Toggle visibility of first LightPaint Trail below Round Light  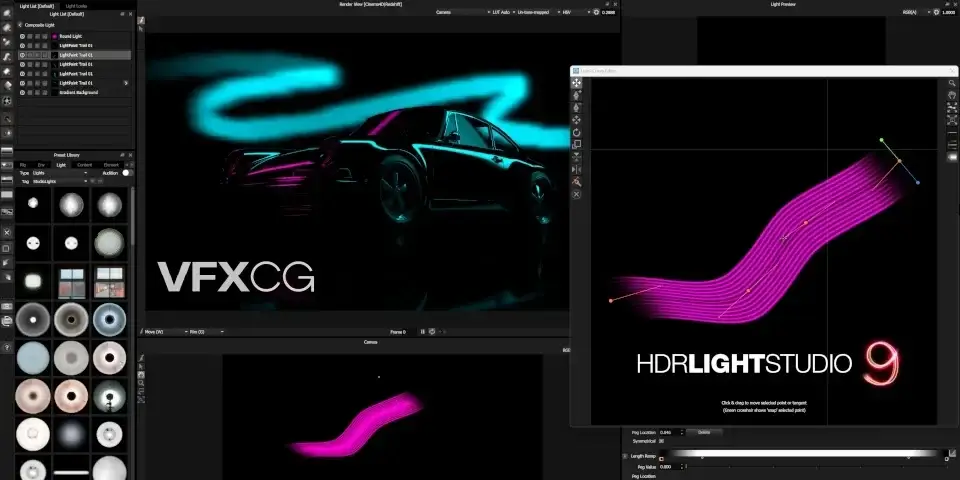pyautogui.click(x=22, y=45)
